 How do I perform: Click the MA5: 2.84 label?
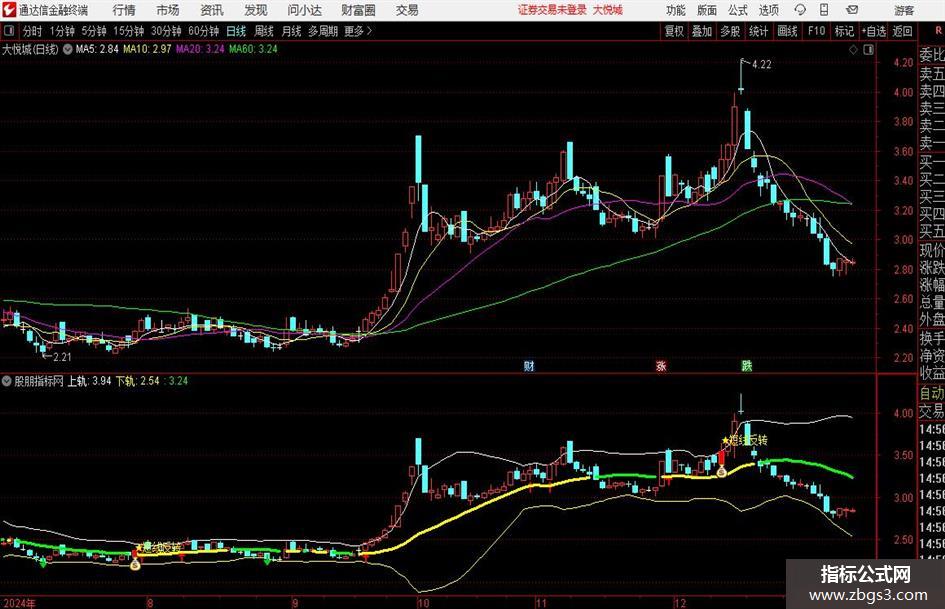click(97, 49)
